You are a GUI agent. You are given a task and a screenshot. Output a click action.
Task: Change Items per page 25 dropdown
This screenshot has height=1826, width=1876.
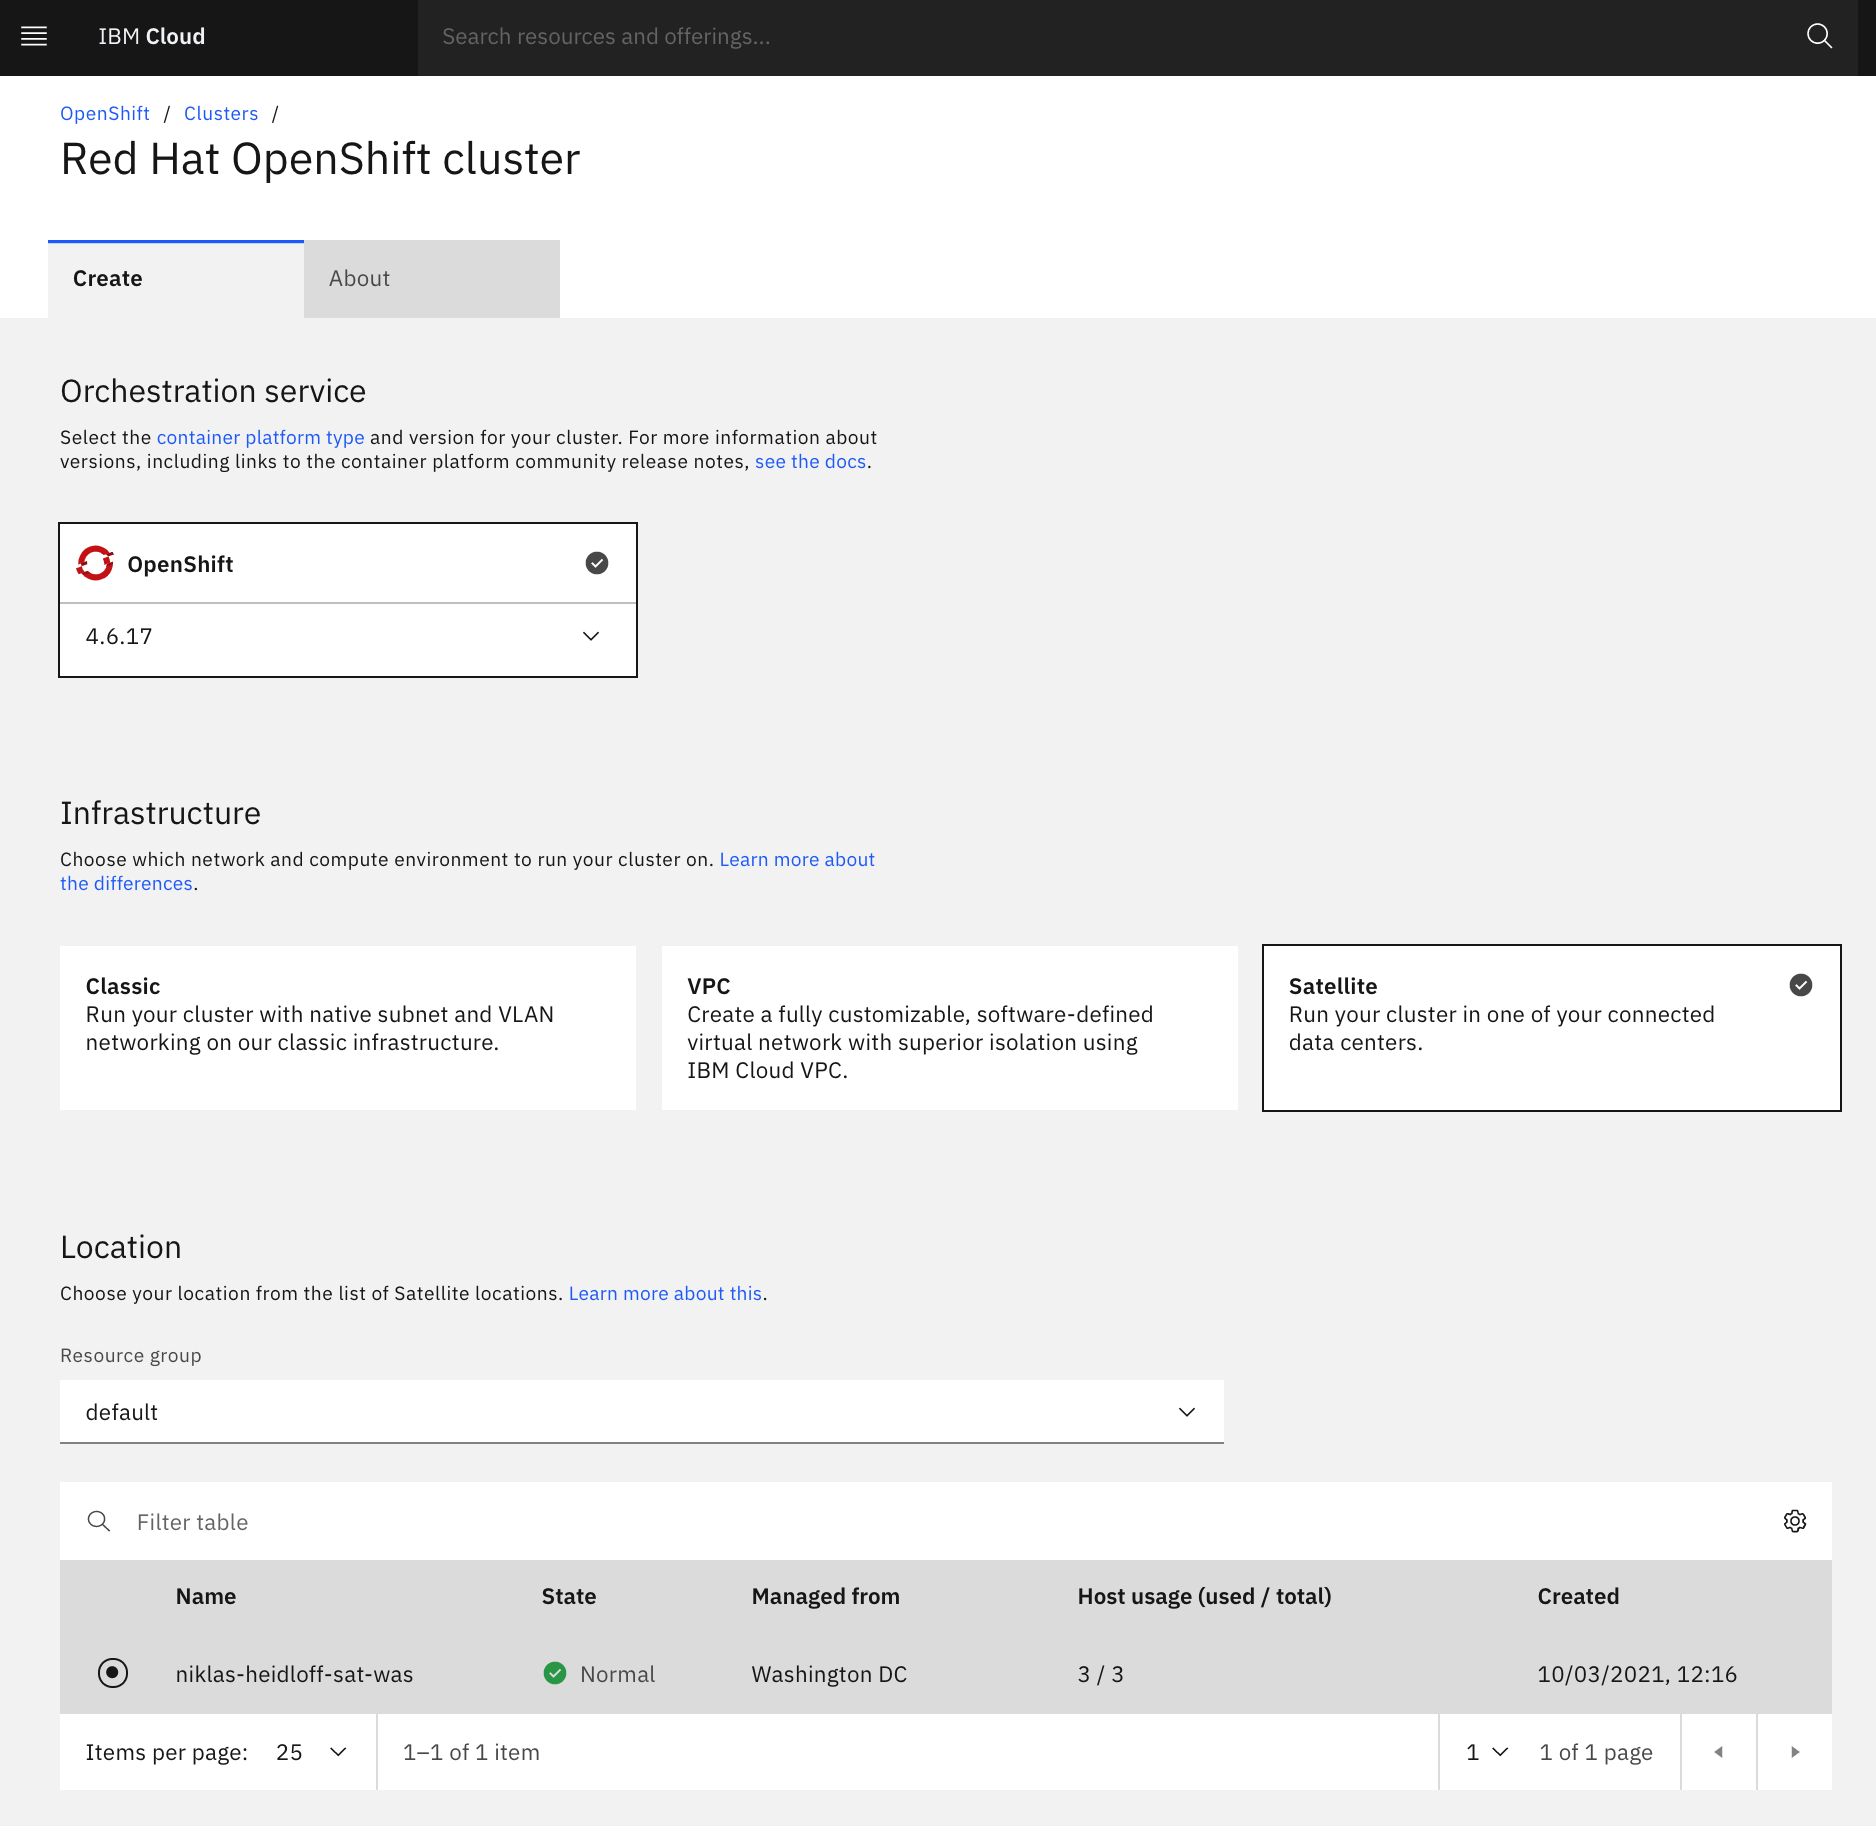point(311,1752)
